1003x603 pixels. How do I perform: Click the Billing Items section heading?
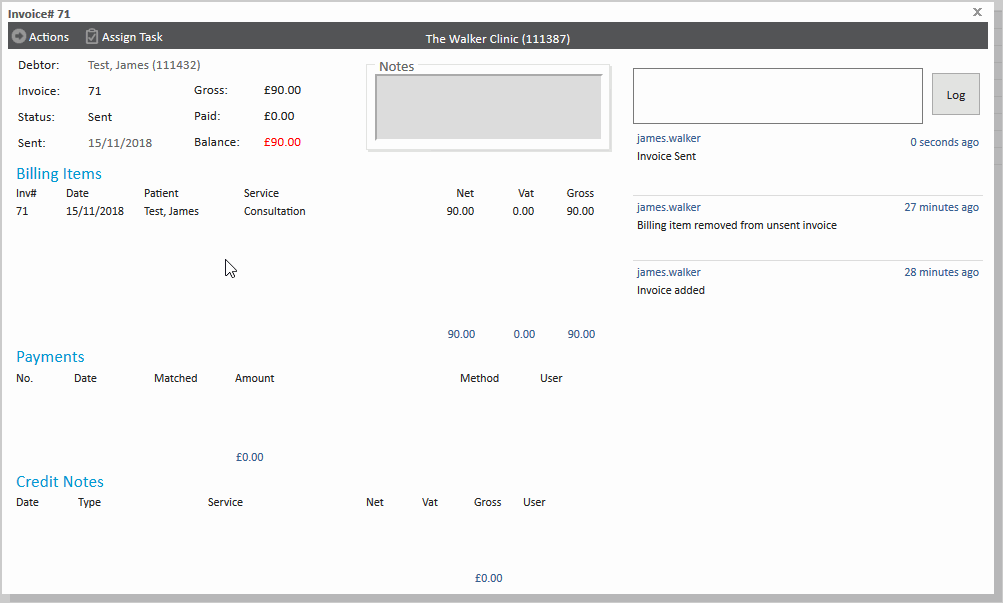coord(59,174)
